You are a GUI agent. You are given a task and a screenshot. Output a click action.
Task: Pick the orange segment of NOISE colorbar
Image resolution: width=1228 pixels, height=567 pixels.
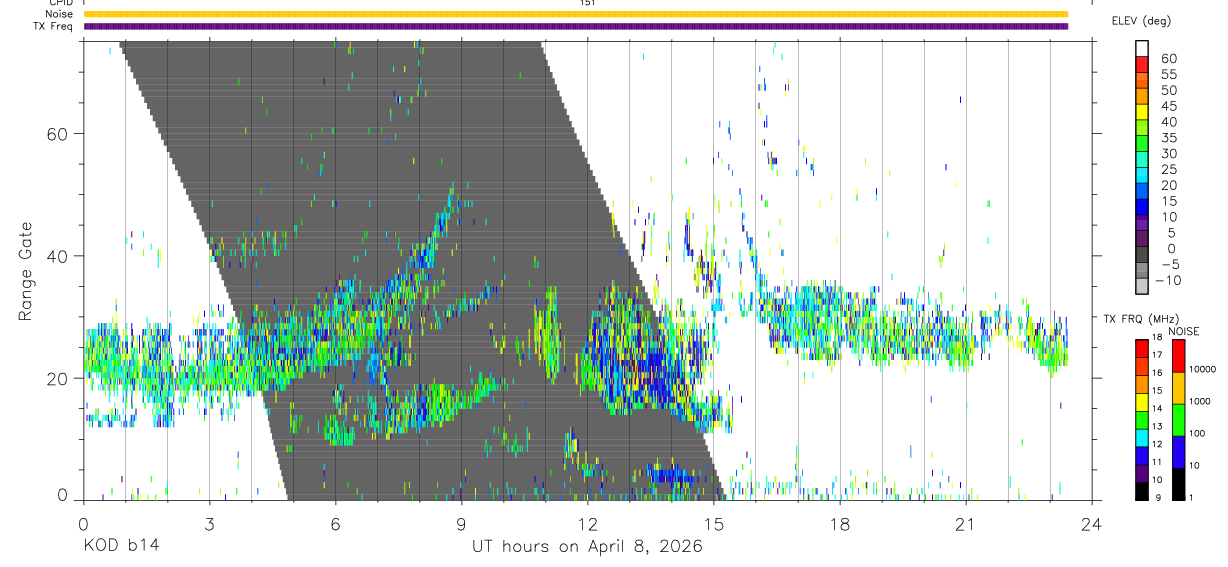[1177, 387]
